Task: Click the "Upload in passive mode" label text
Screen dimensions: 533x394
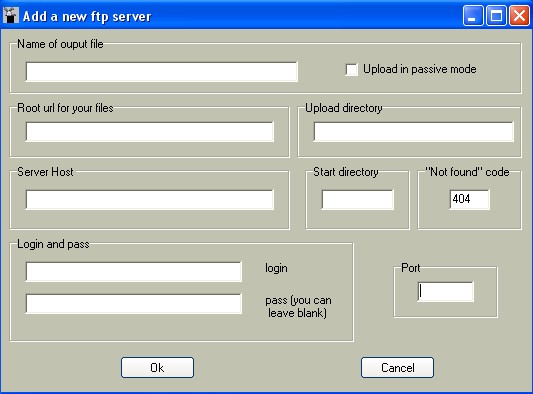Action: [419, 69]
